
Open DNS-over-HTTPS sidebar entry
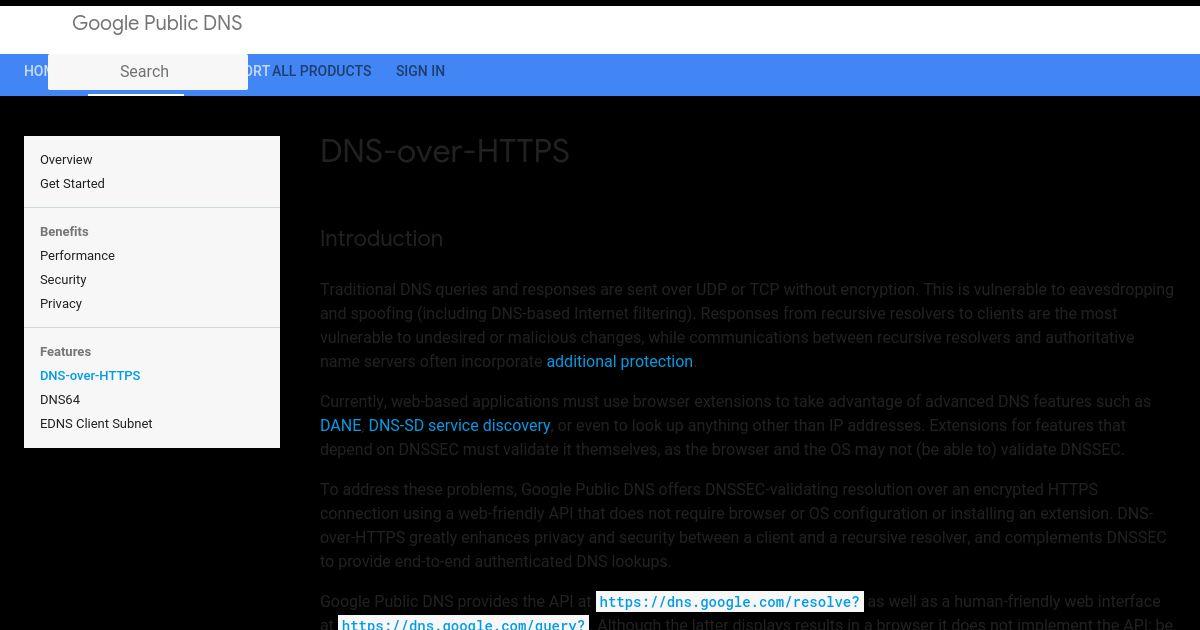coord(90,375)
